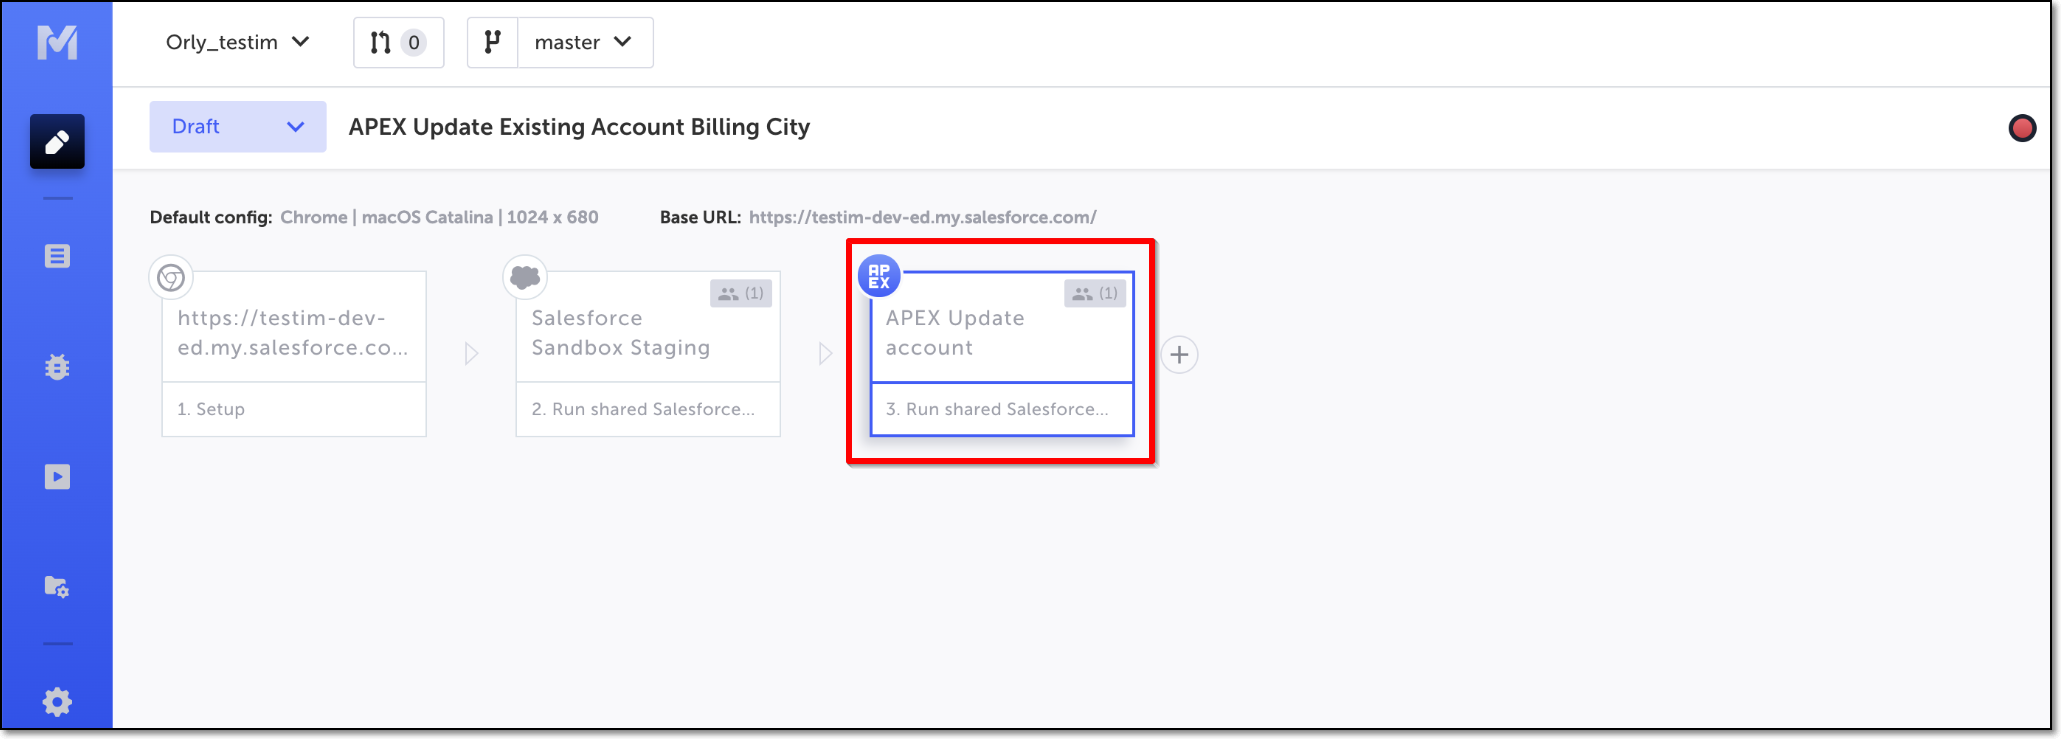
Task: Open the settings gear icon
Action: 57,702
